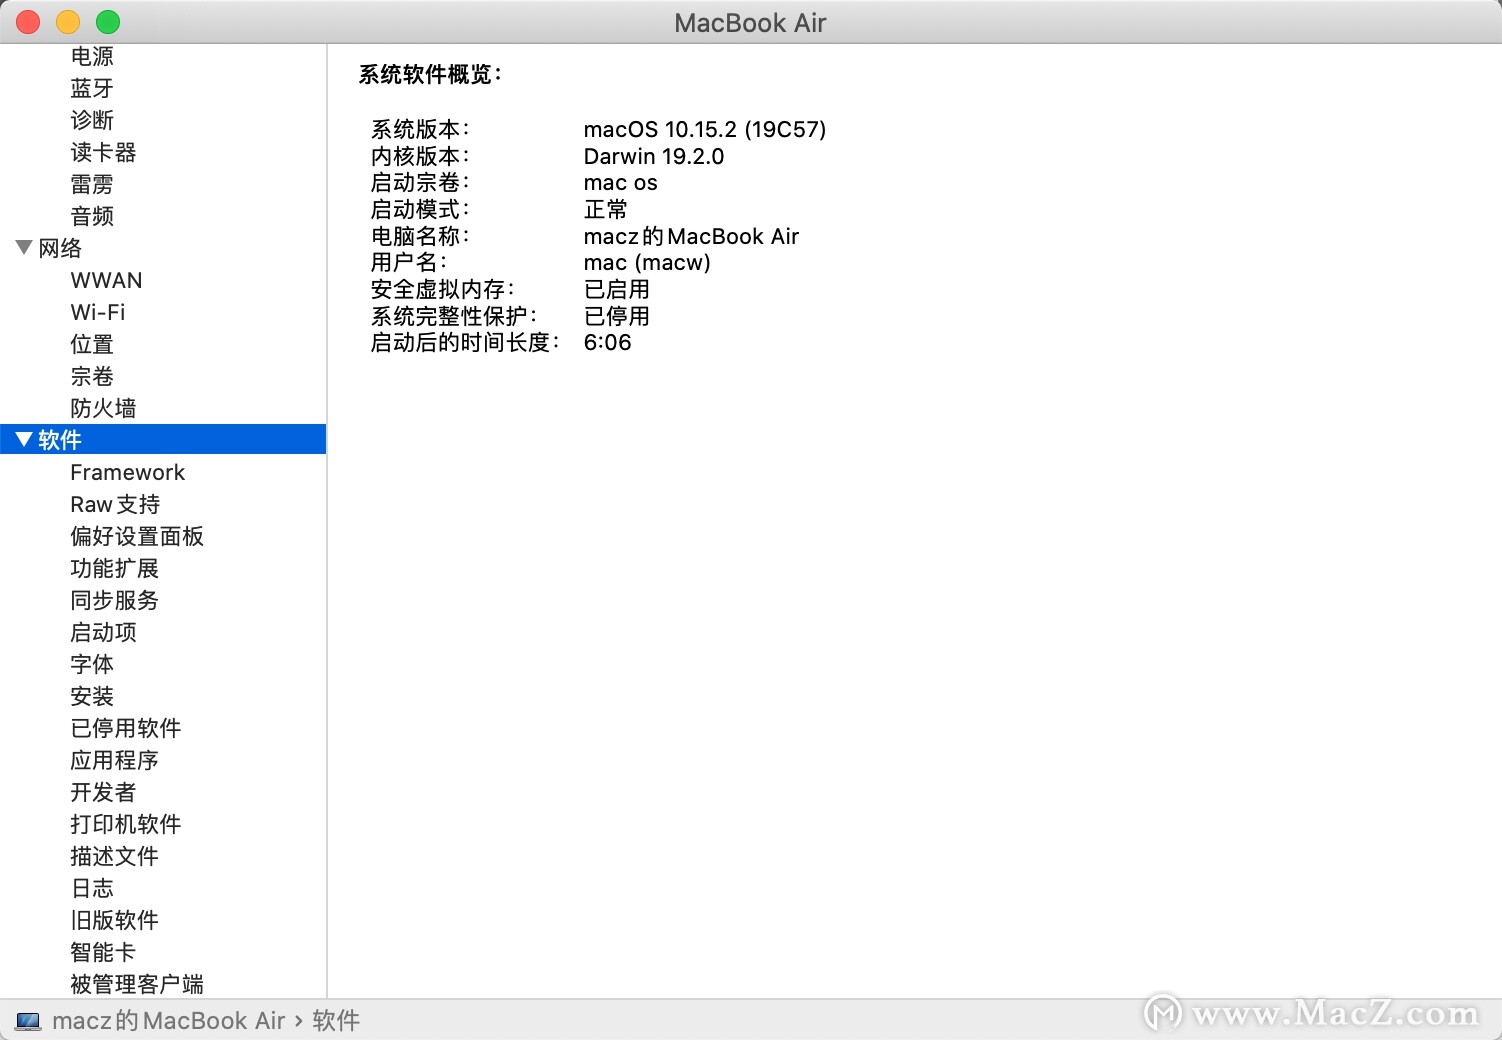This screenshot has width=1502, height=1040.
Task: Open 描述文件 entry
Action: [114, 856]
